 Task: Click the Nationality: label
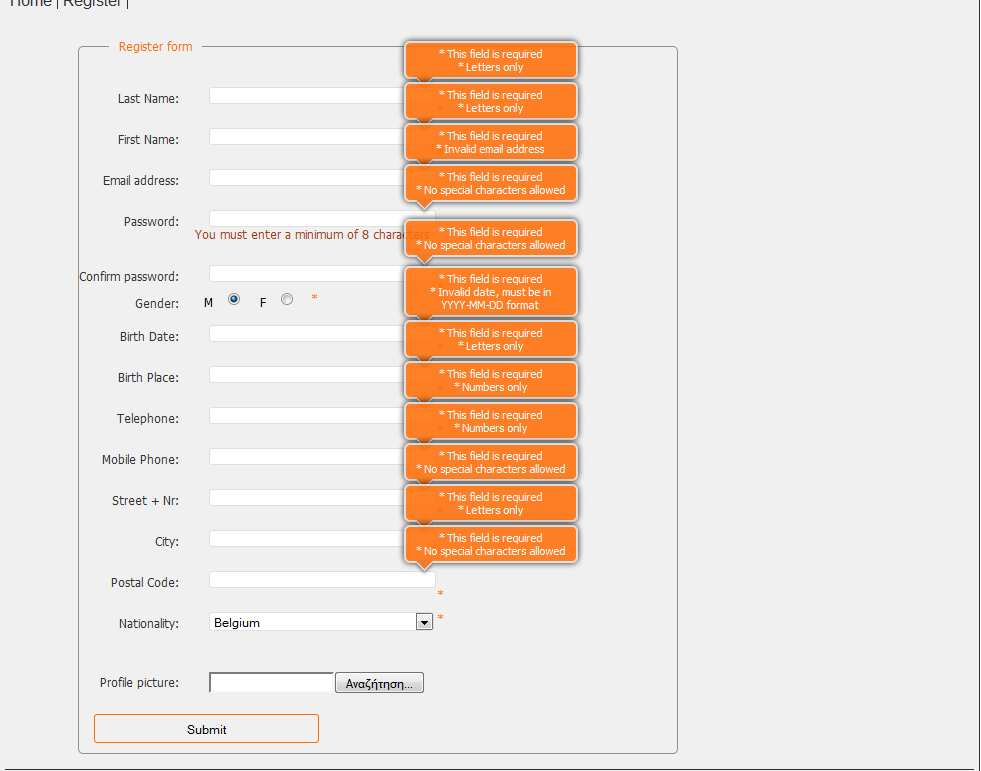point(149,623)
